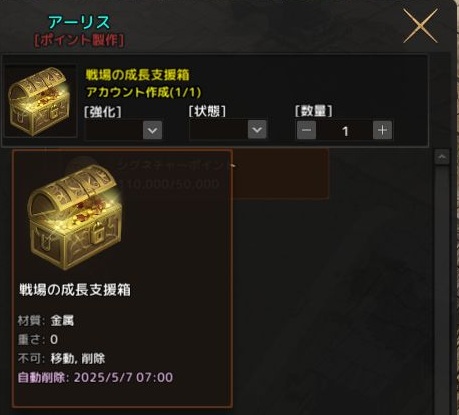459x415 pixels.
Task: Decrease quantity with the minus button
Action: 306,130
